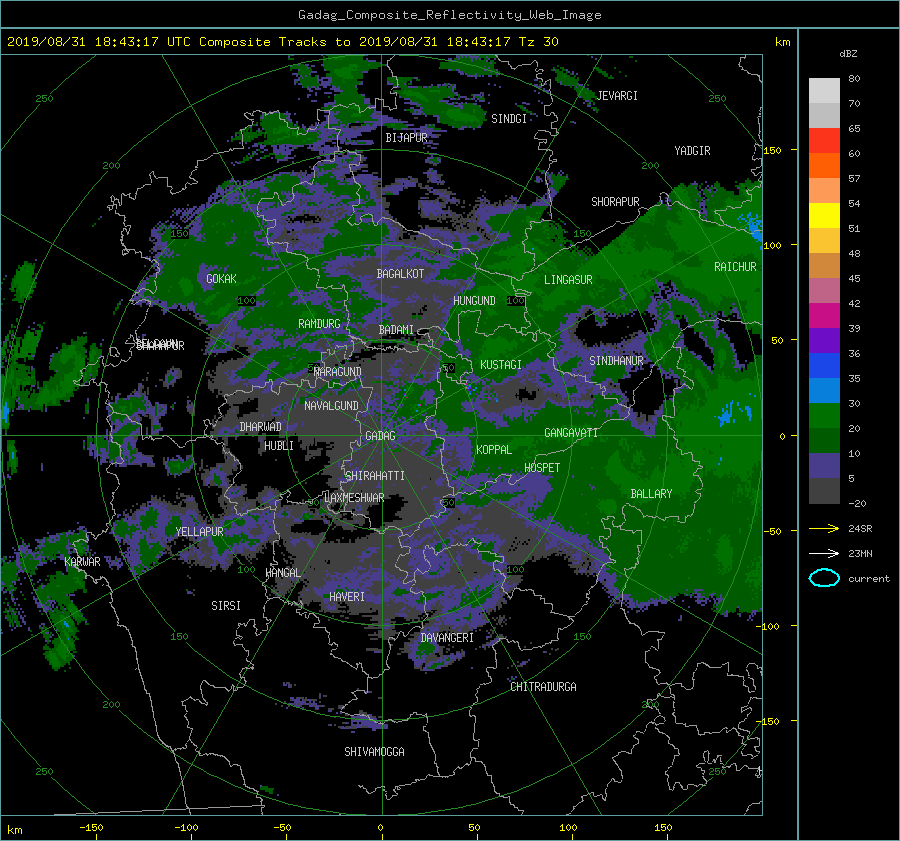Click the SHIVAMOGGA city label
This screenshot has width=900, height=841.
[x=374, y=751]
